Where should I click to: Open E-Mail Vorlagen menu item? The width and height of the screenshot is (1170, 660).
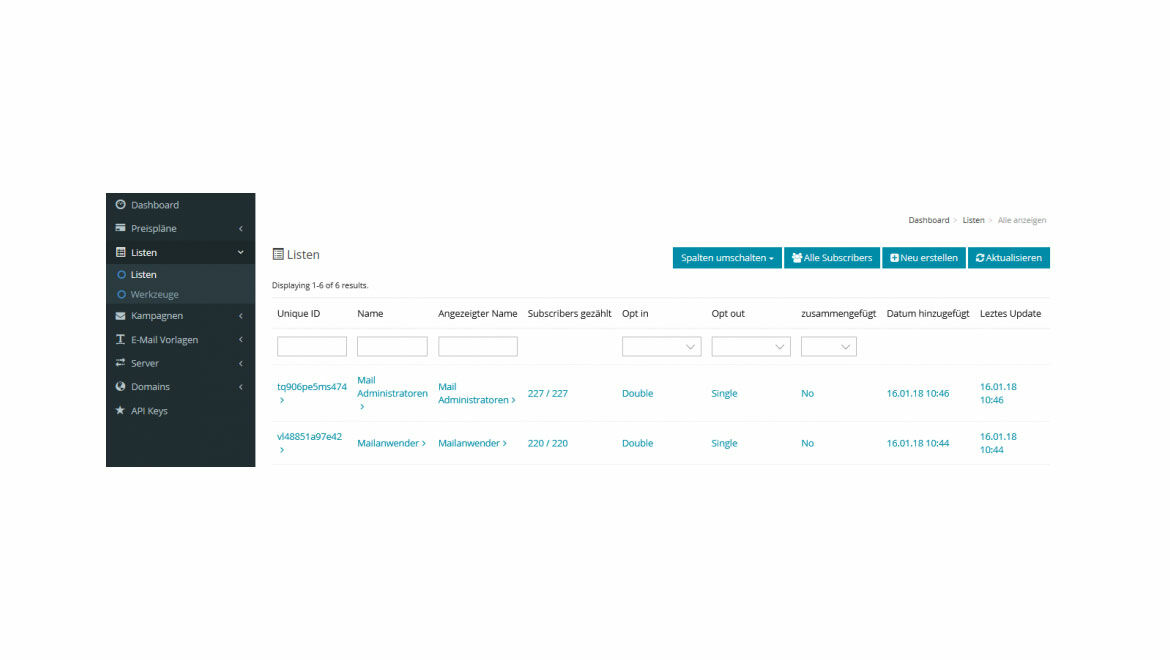(164, 339)
